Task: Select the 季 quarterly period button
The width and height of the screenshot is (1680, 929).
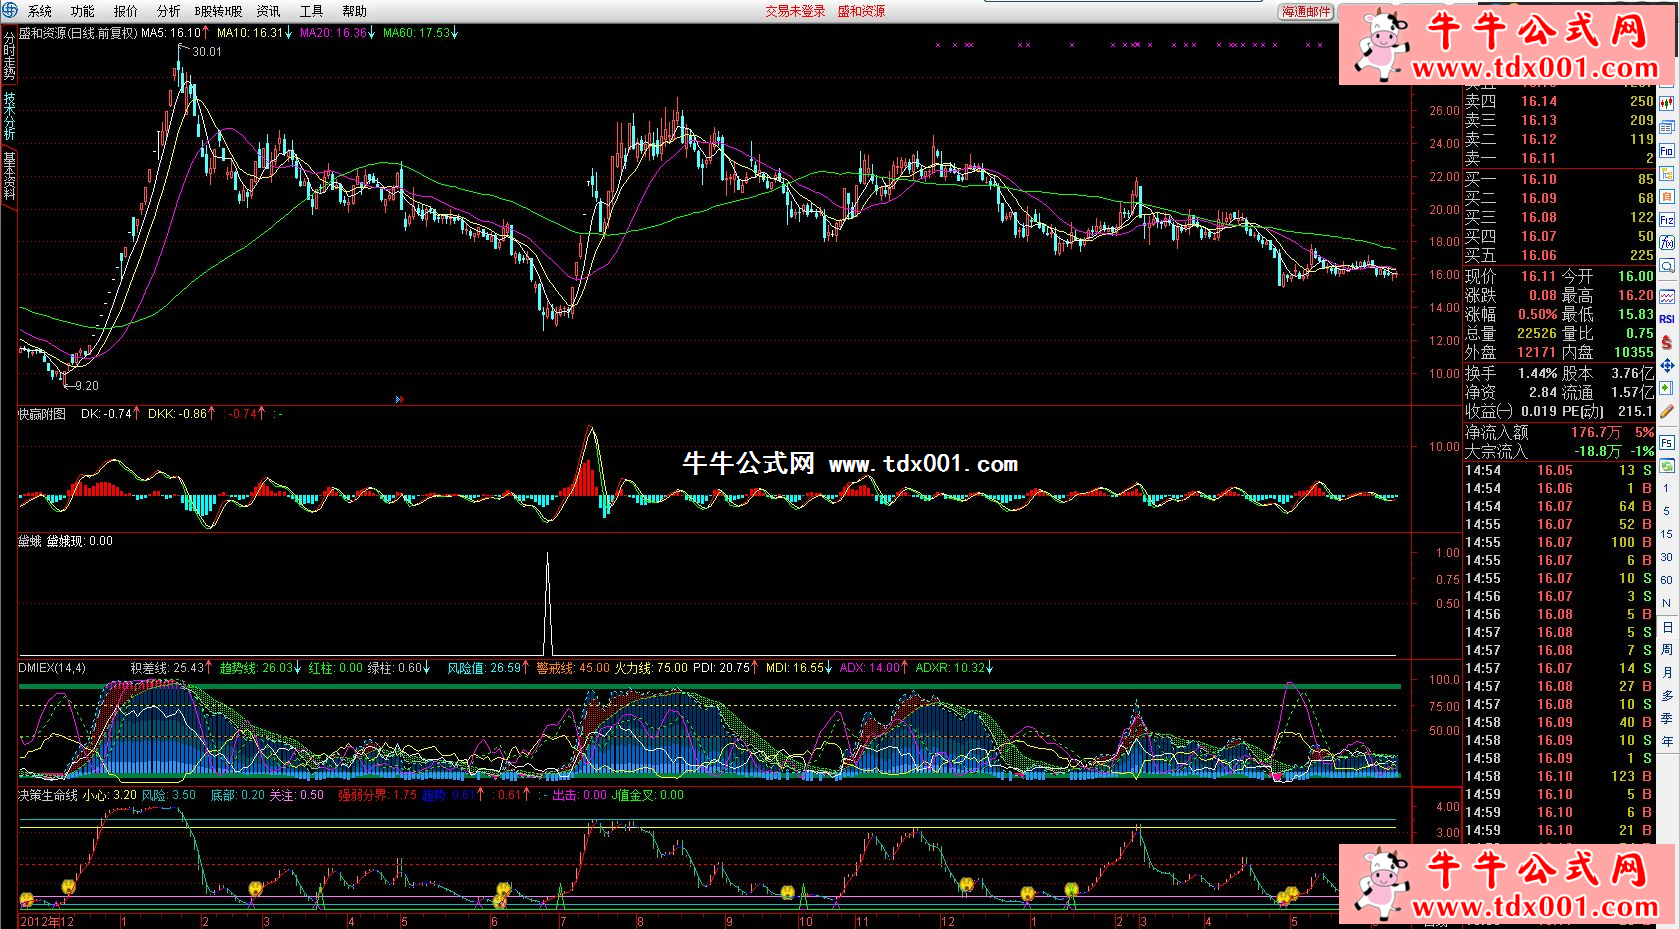Action: click(x=1667, y=719)
